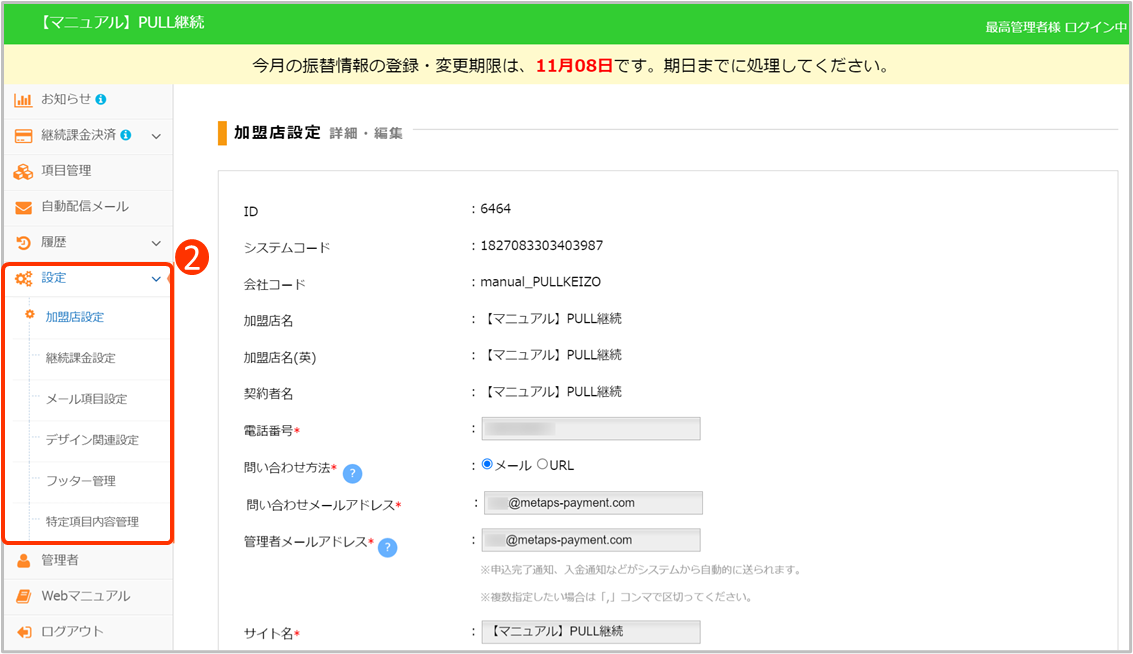
Task: Click the 項目管理 coins icon
Action: click(23, 172)
